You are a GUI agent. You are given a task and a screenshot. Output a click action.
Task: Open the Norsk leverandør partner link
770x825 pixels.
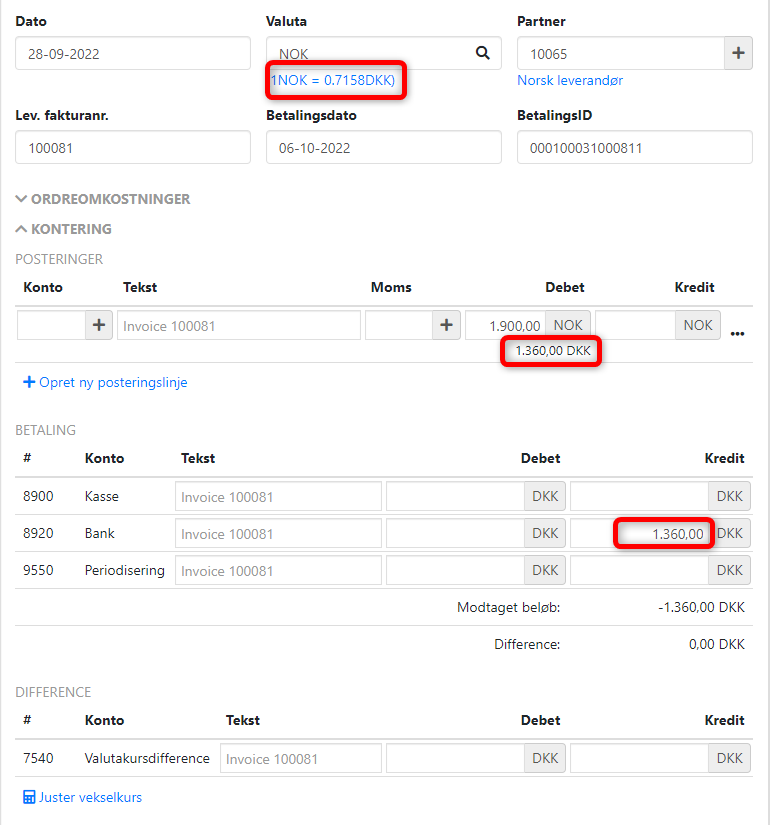[570, 80]
